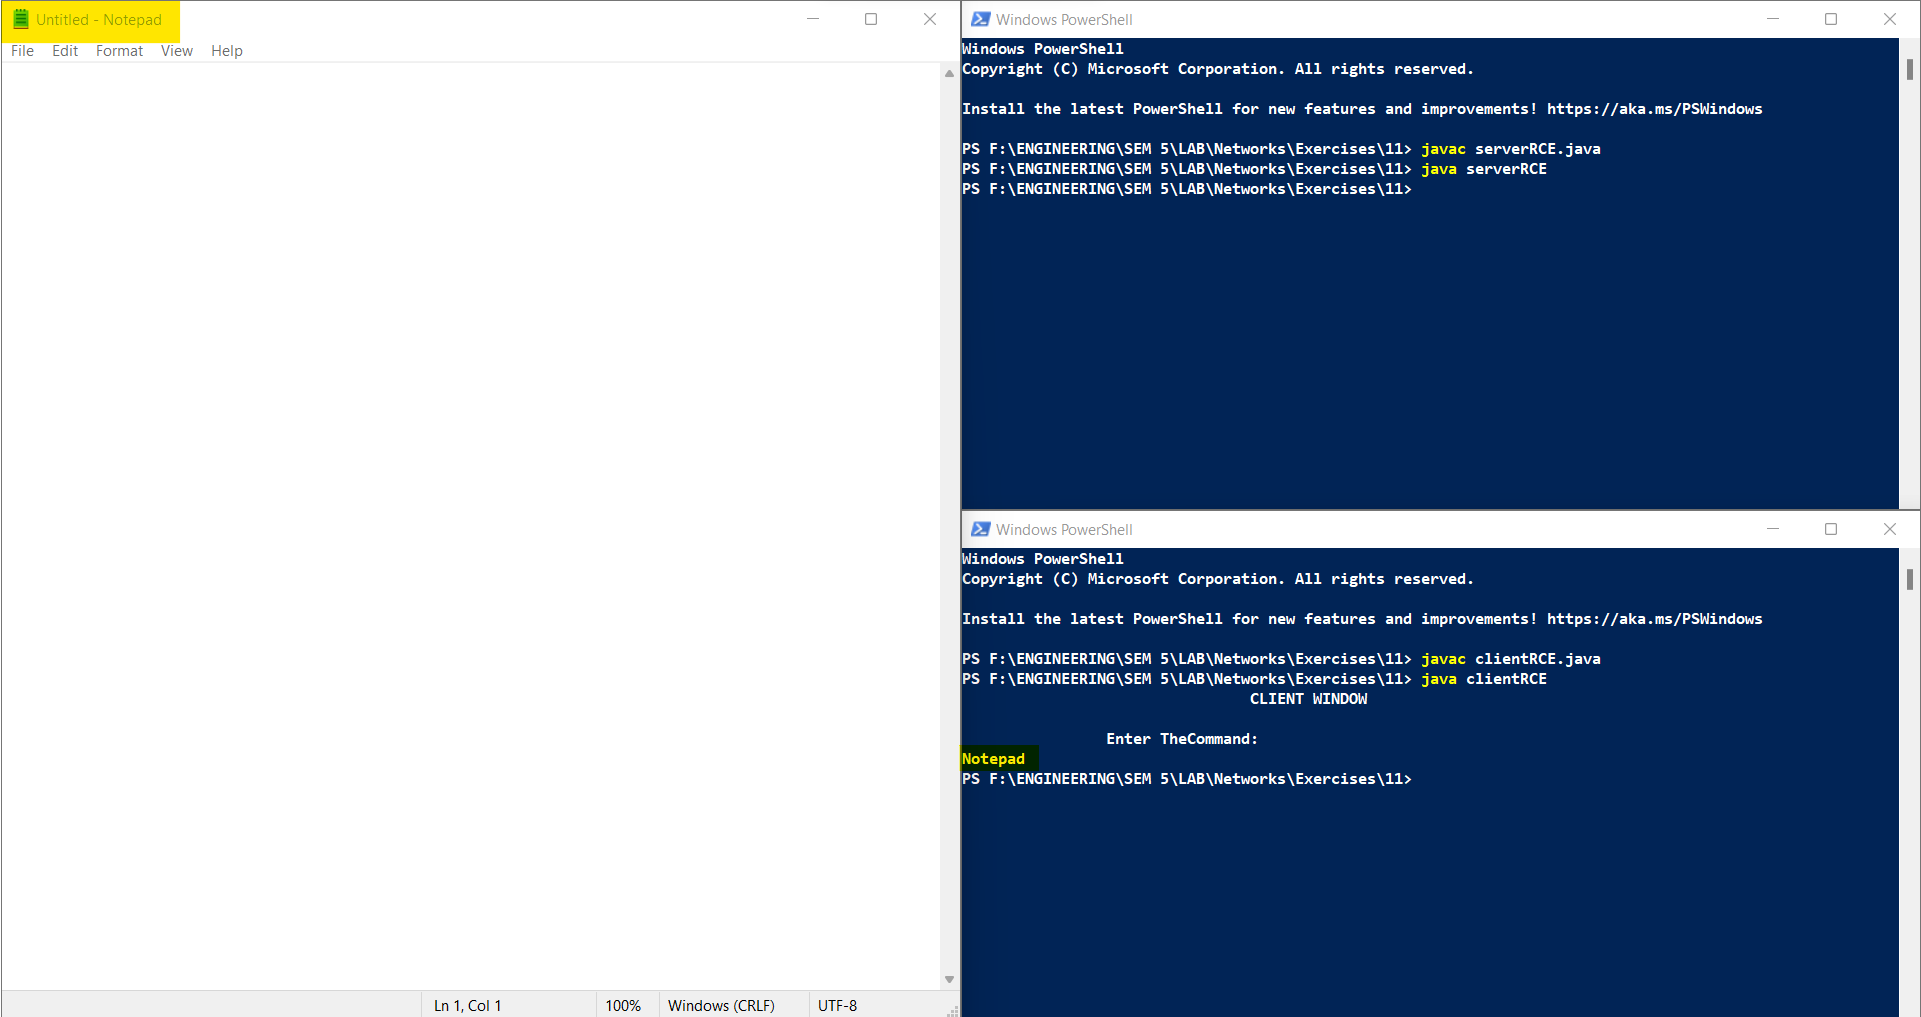Open the File menu in Notepad

point(22,51)
